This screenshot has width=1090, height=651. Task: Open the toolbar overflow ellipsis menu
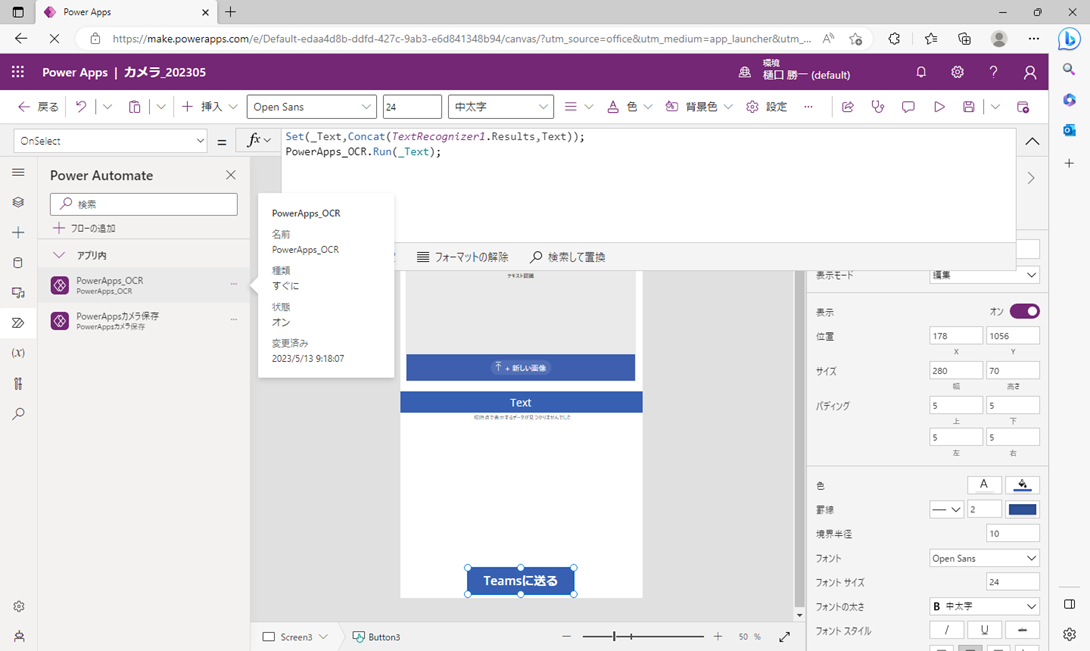click(x=808, y=106)
